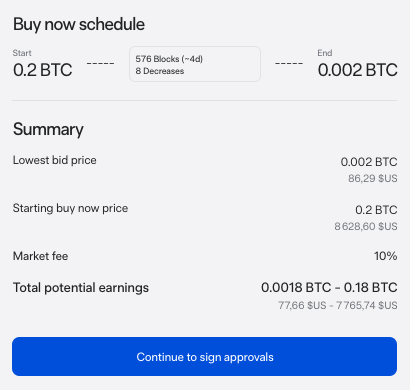
Task: Click the 86,29 $US conversion text
Action: (x=373, y=178)
